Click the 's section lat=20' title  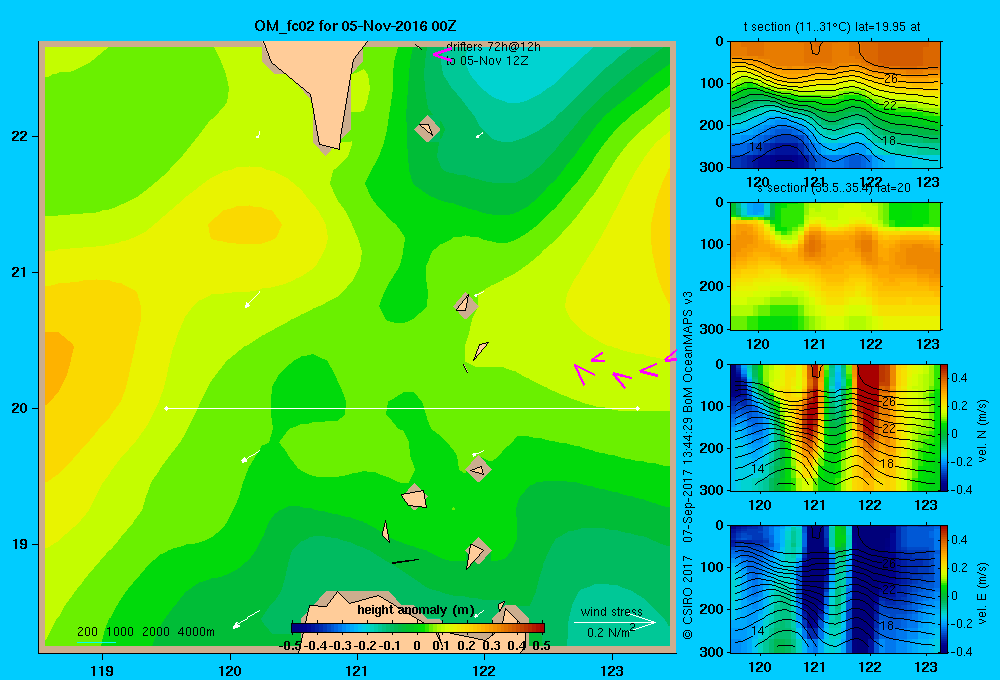coord(834,188)
